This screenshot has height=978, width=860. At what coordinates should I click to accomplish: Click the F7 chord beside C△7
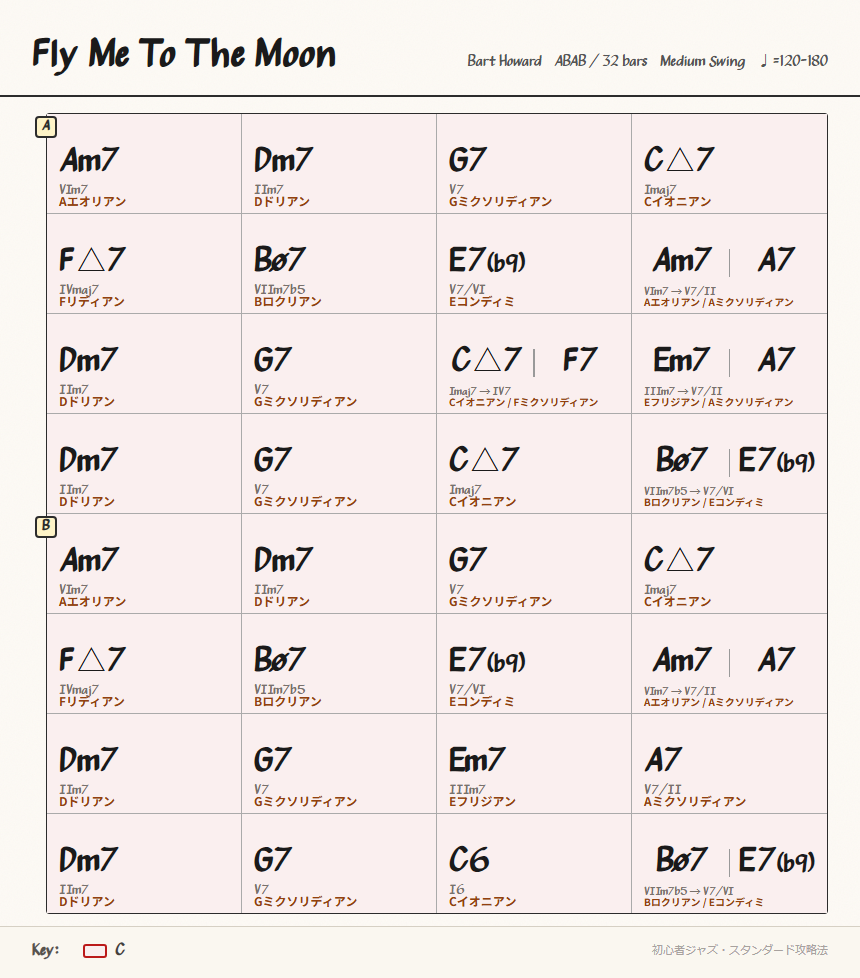(580, 360)
